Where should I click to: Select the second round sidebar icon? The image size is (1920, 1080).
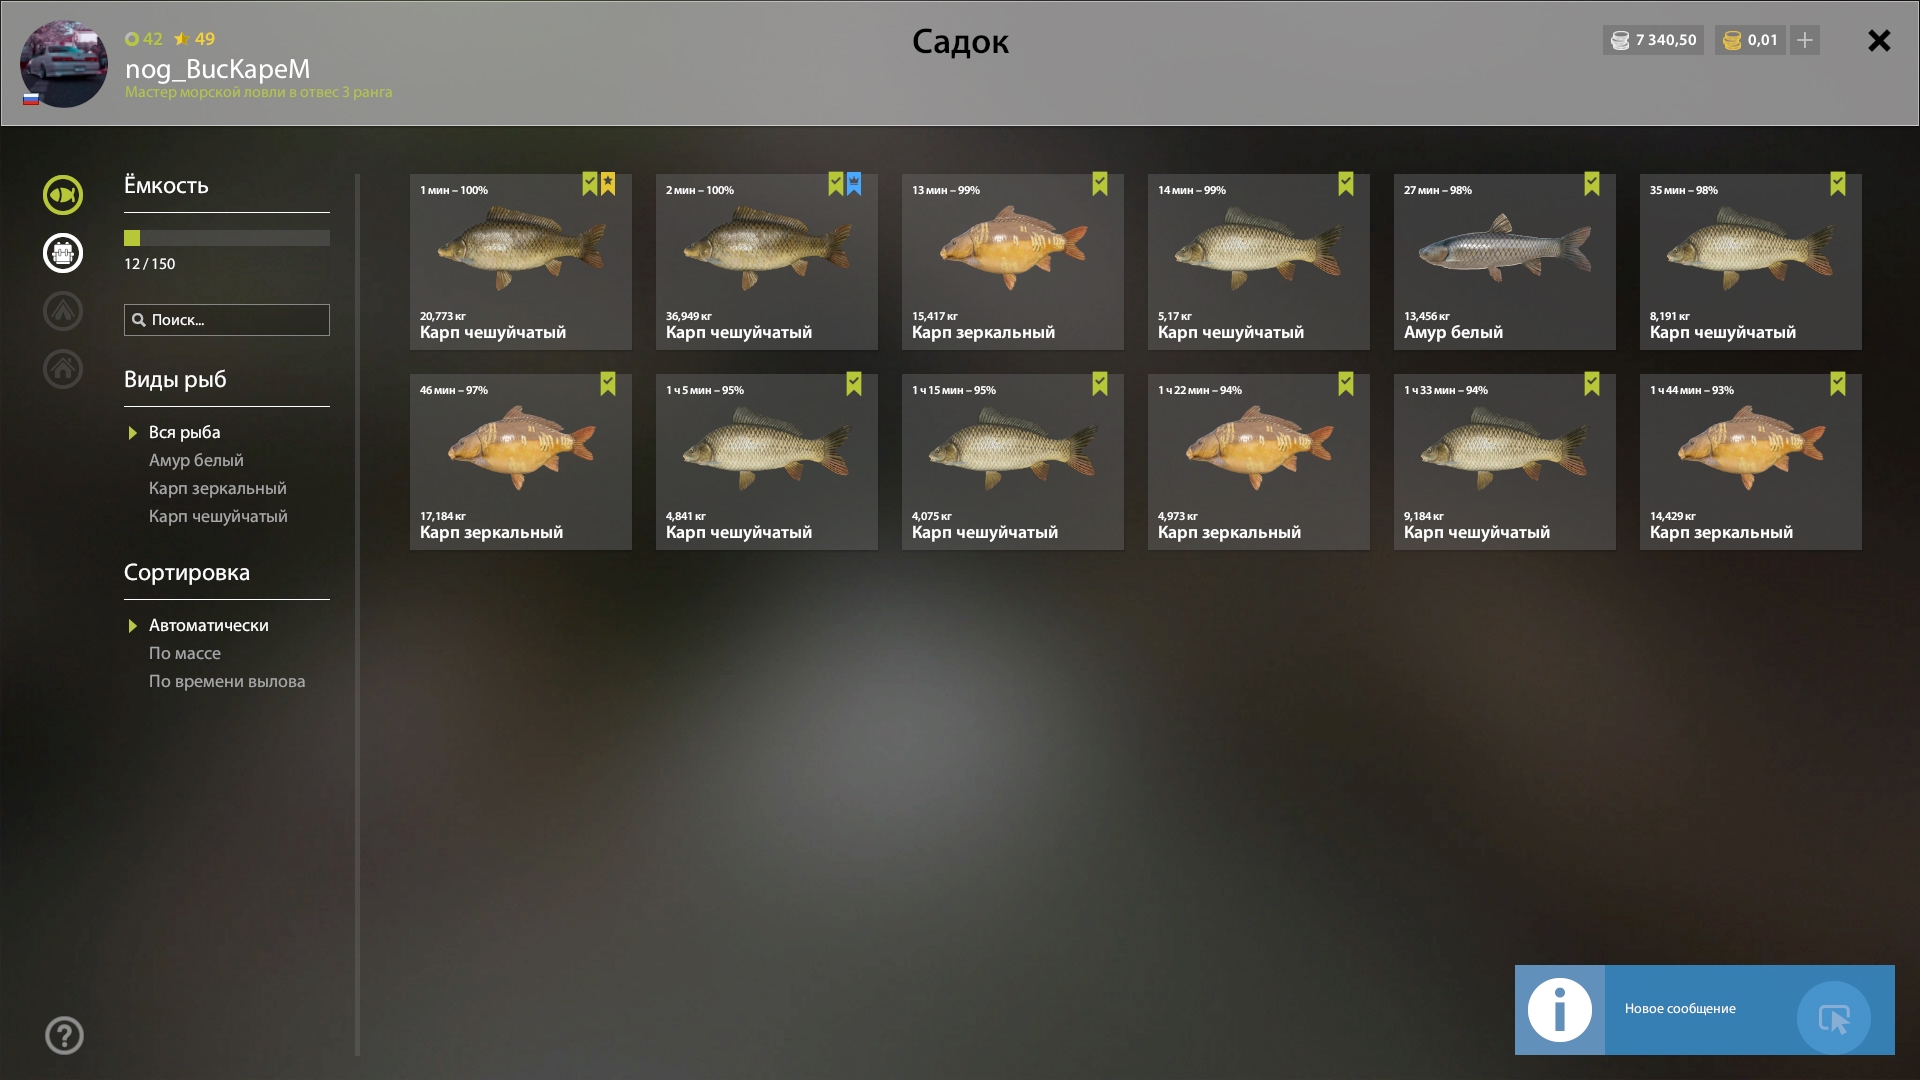(x=63, y=253)
